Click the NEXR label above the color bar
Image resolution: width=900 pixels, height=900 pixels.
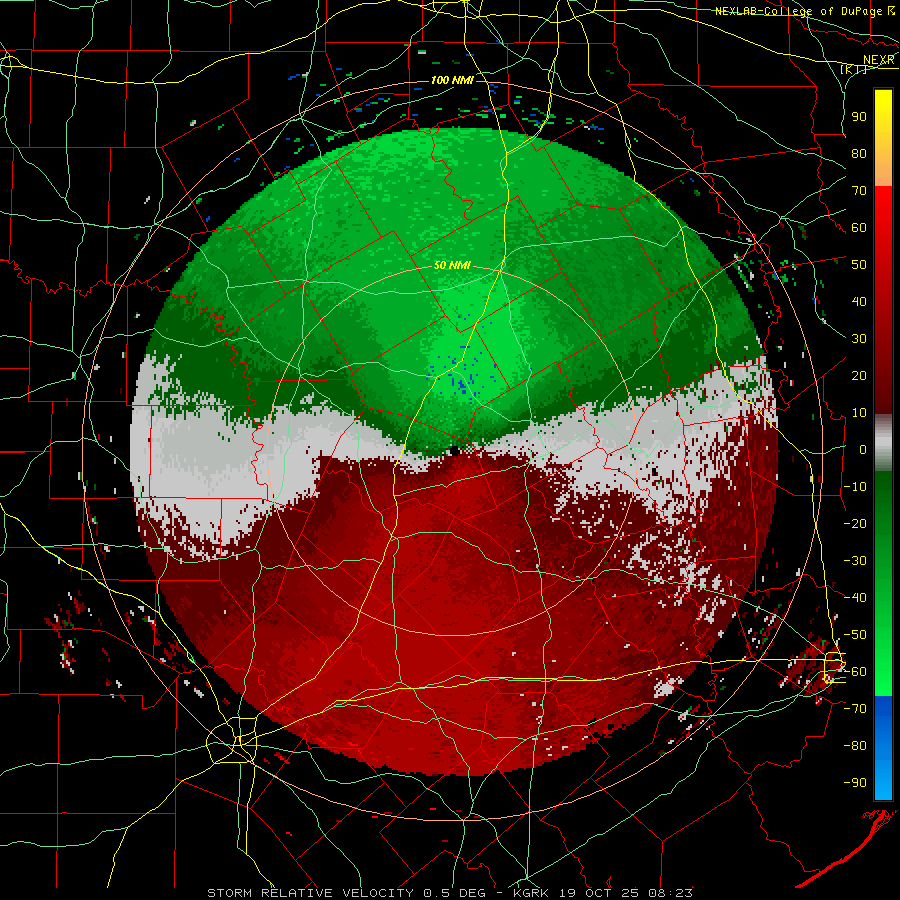click(879, 60)
